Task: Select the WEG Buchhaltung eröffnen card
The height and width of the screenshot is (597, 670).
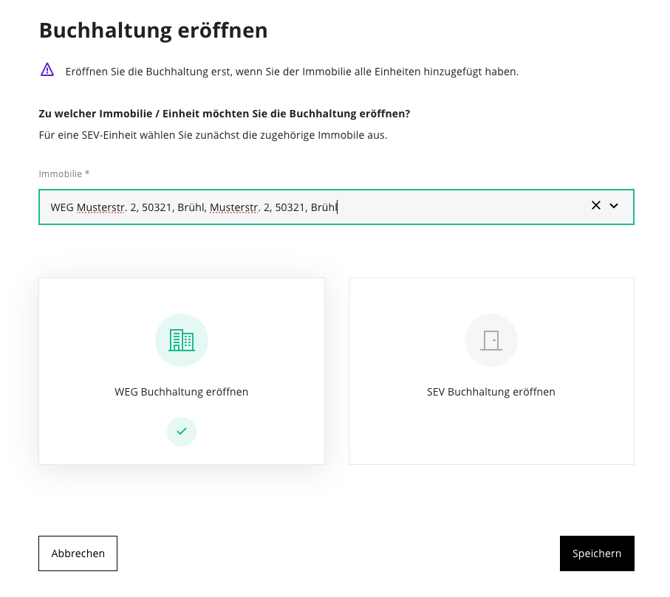Action: [181, 371]
